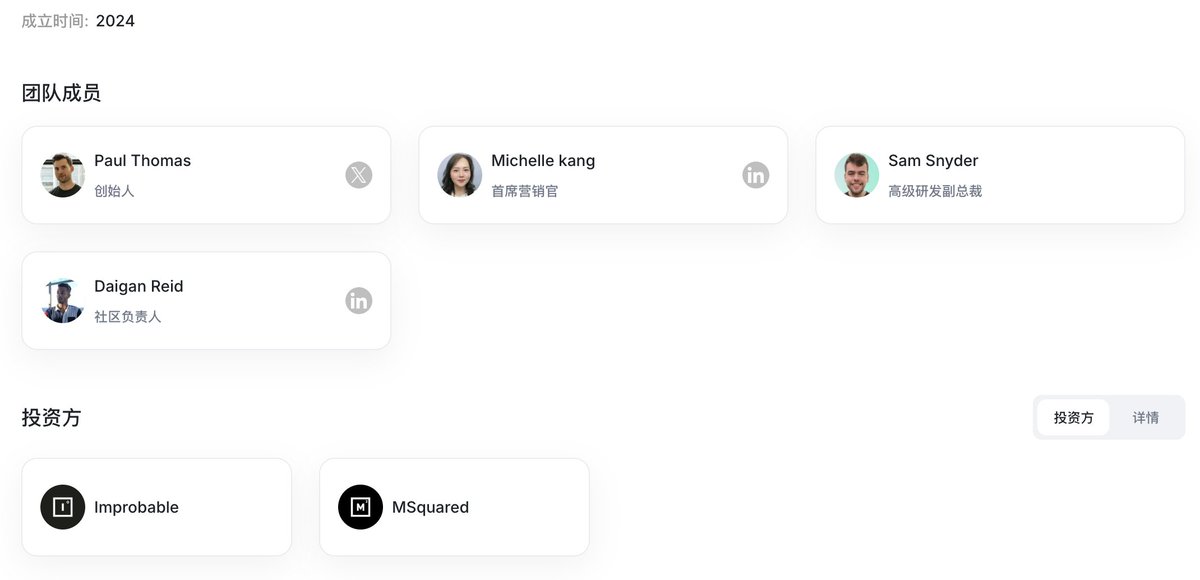Screen dimensions: 1200x580
Task: Open Paul Thomas's X profile icon
Action: (359, 175)
